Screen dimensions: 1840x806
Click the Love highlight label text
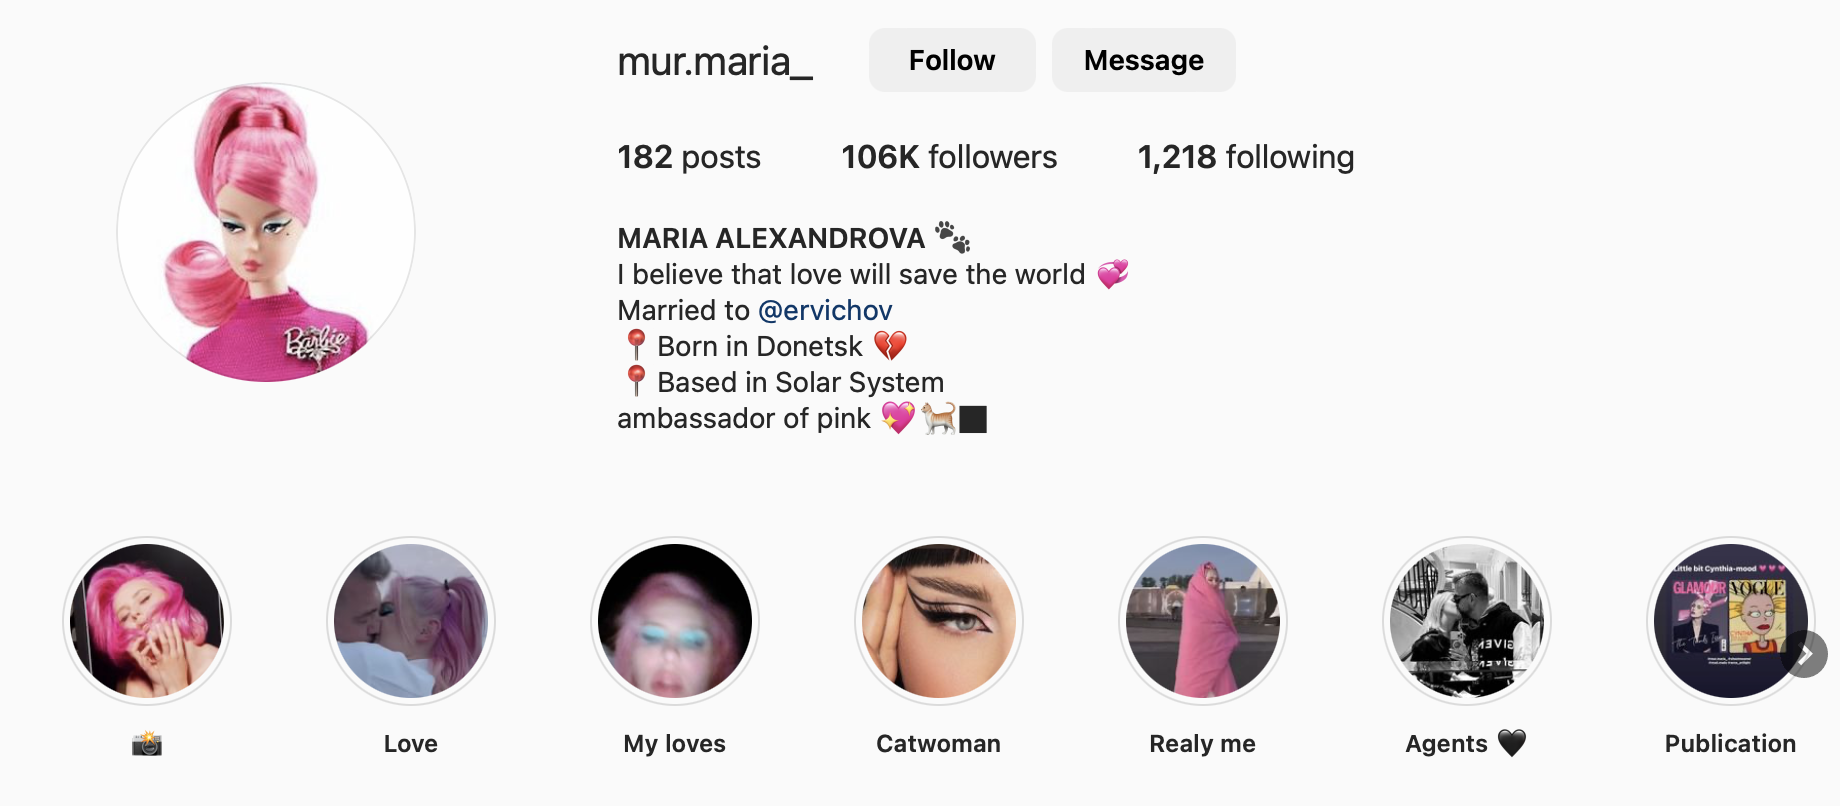click(411, 743)
